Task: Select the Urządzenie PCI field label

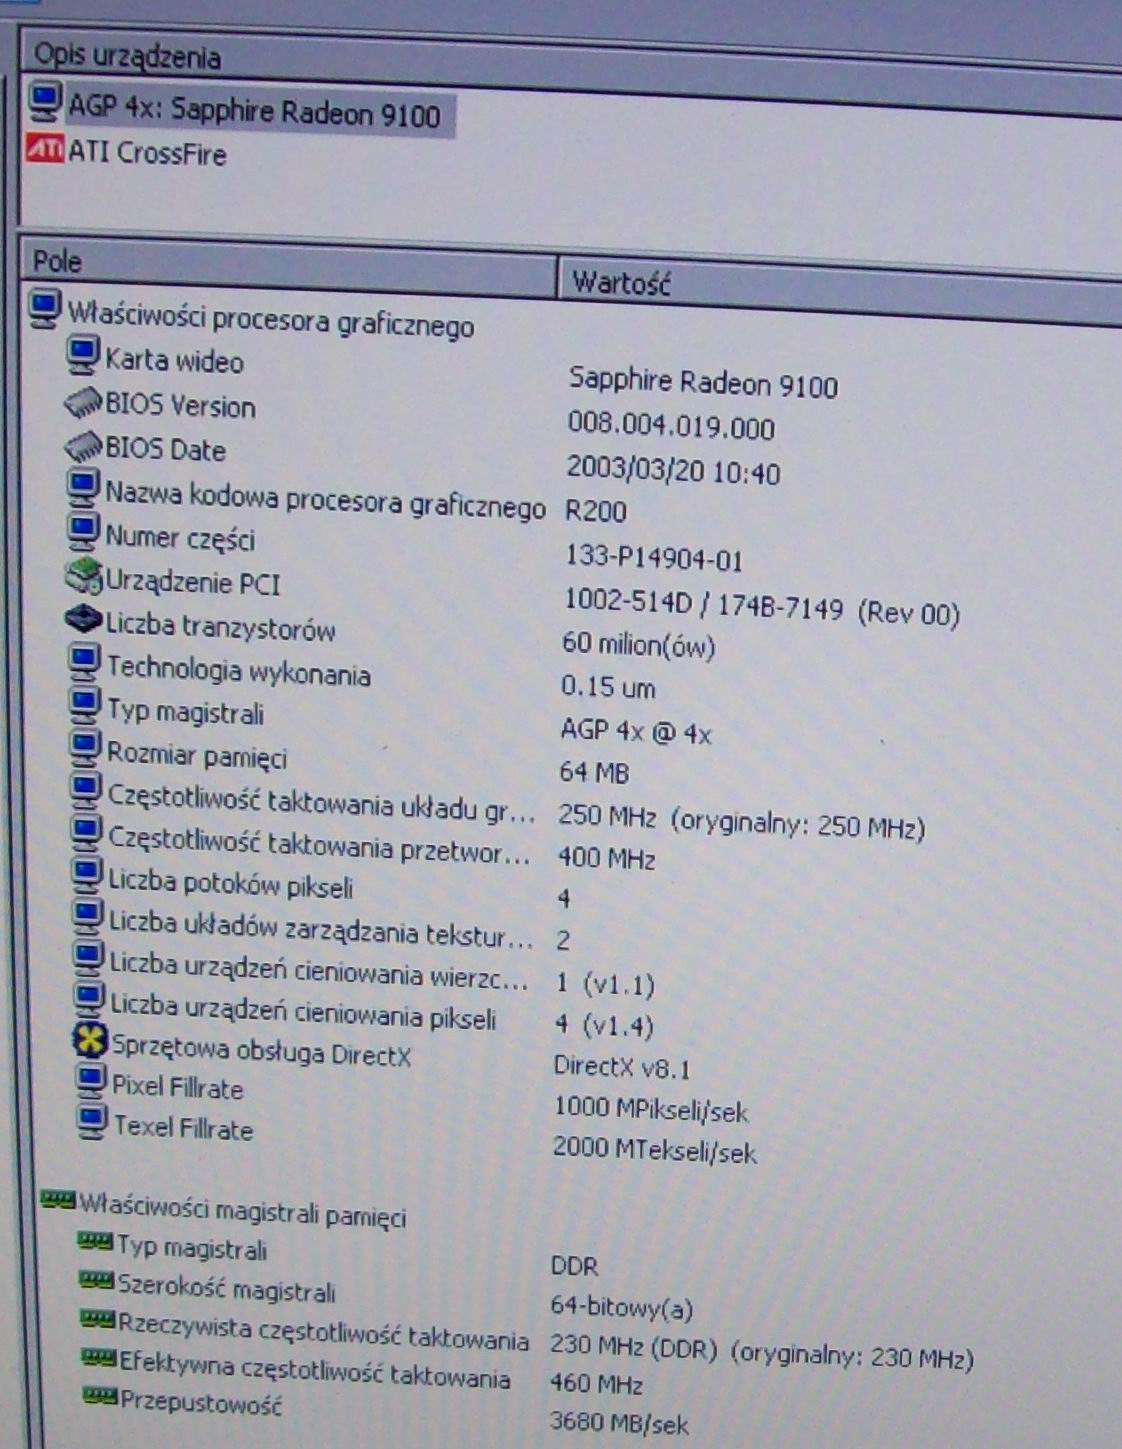Action: coord(193,582)
